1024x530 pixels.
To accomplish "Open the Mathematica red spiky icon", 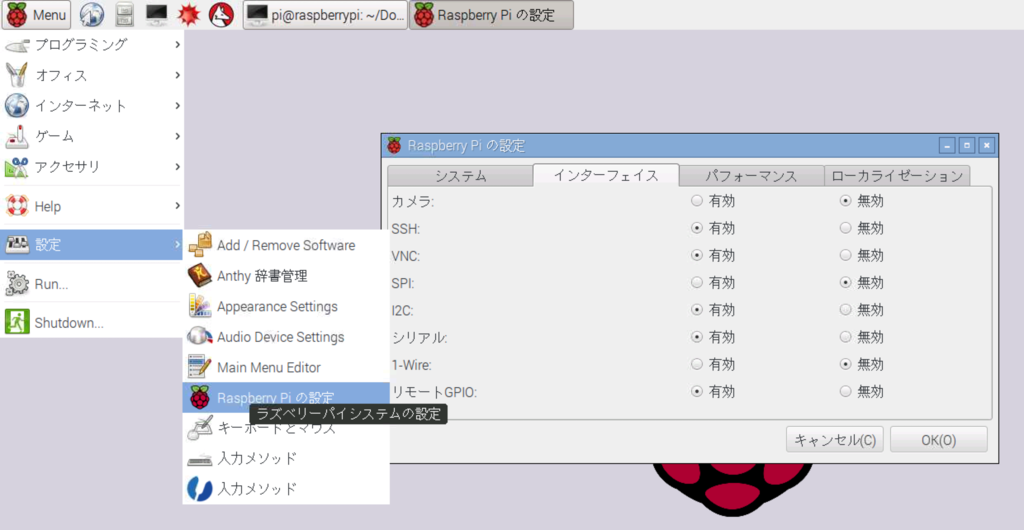I will 189,14.
